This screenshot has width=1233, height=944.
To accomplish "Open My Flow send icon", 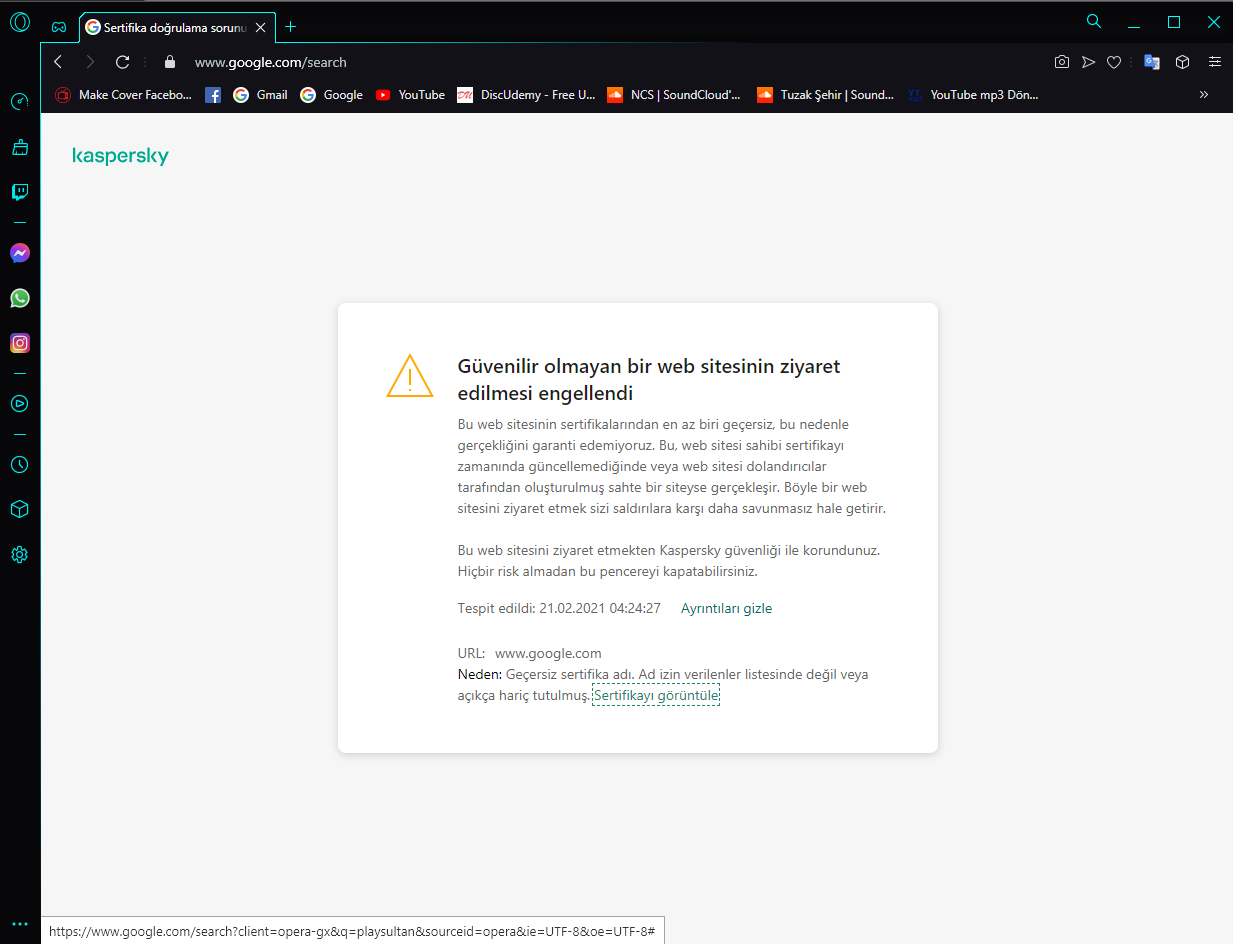I will [x=1089, y=62].
